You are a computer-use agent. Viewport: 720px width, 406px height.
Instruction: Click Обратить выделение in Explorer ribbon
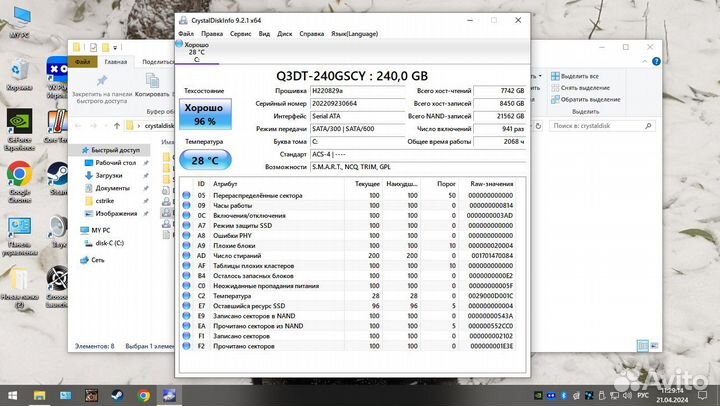pos(585,99)
